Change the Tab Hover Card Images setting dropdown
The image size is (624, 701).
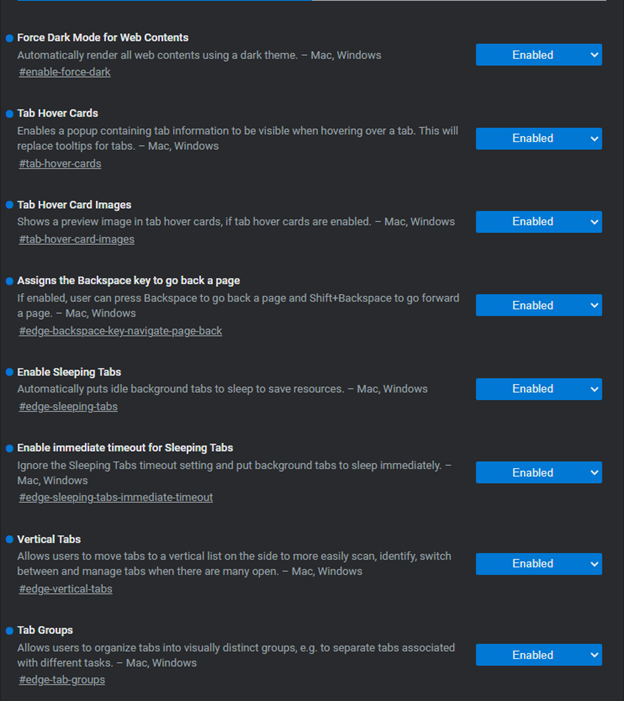(x=539, y=222)
